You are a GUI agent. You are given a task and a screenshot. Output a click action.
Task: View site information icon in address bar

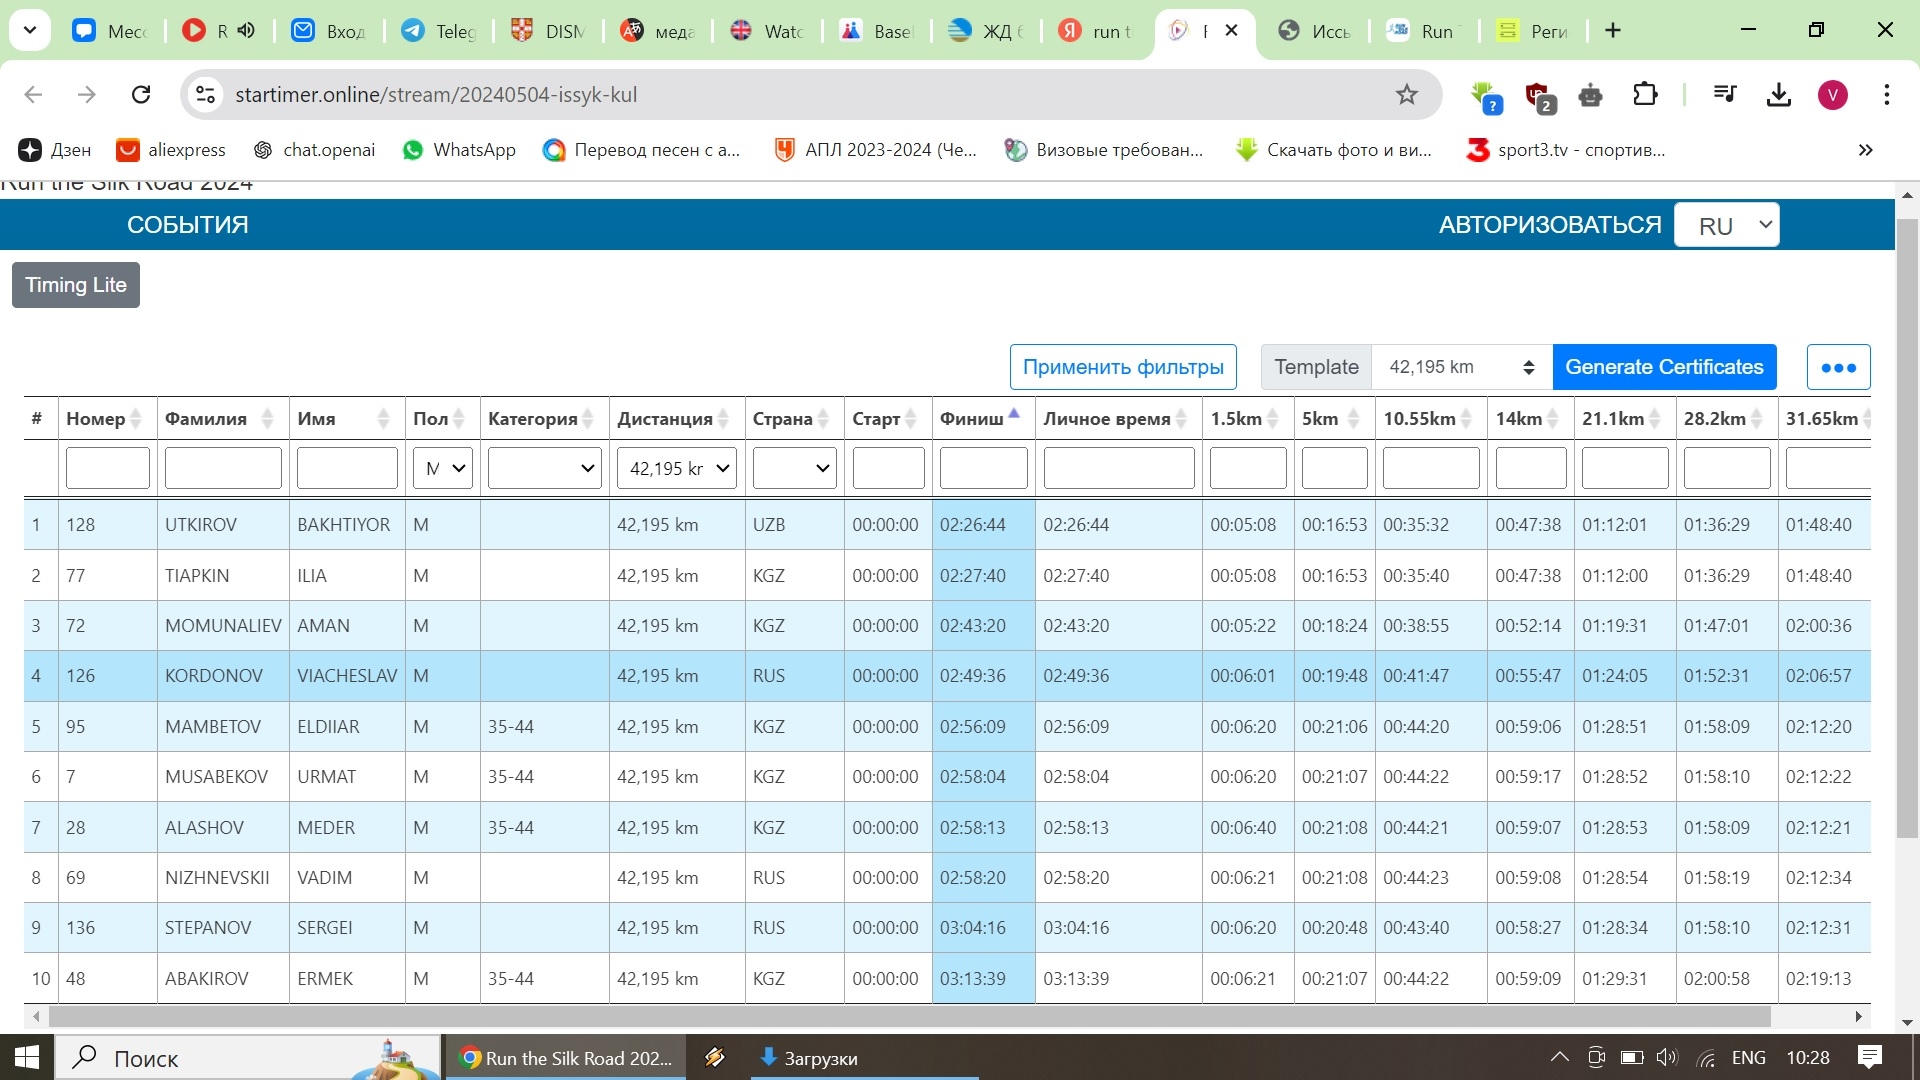click(205, 95)
